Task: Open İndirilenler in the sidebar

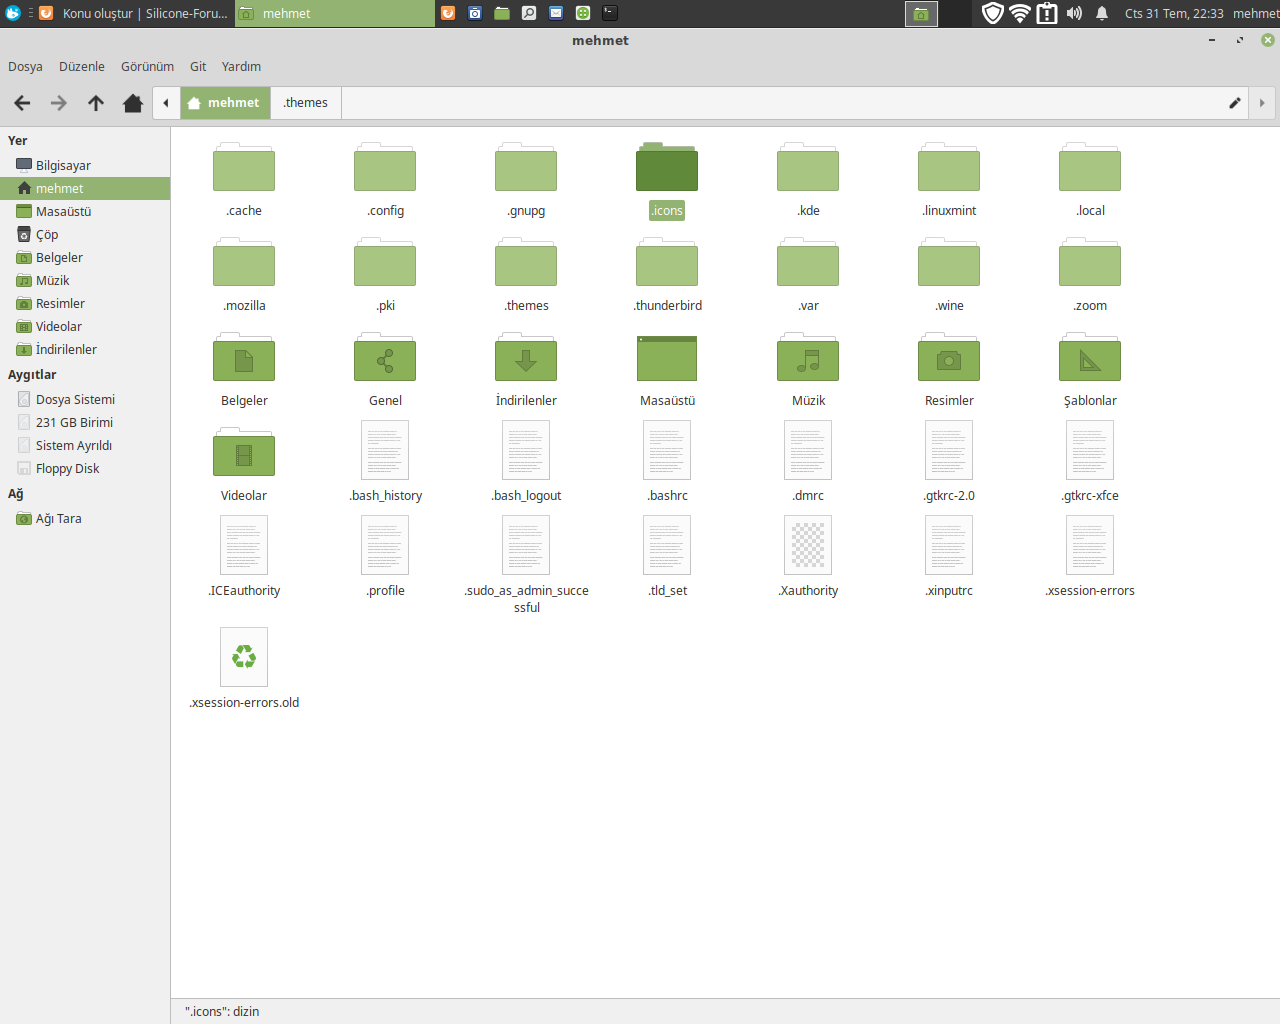Action: tap(85, 349)
